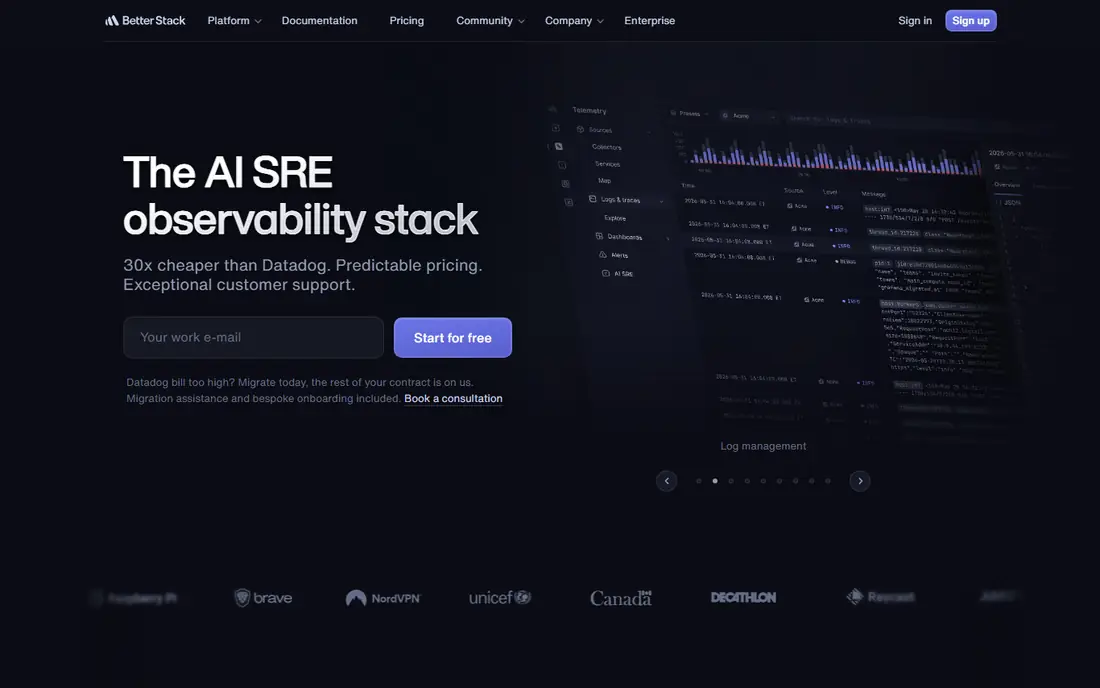Expand the Company menu
This screenshot has height=688, width=1100.
574,20
